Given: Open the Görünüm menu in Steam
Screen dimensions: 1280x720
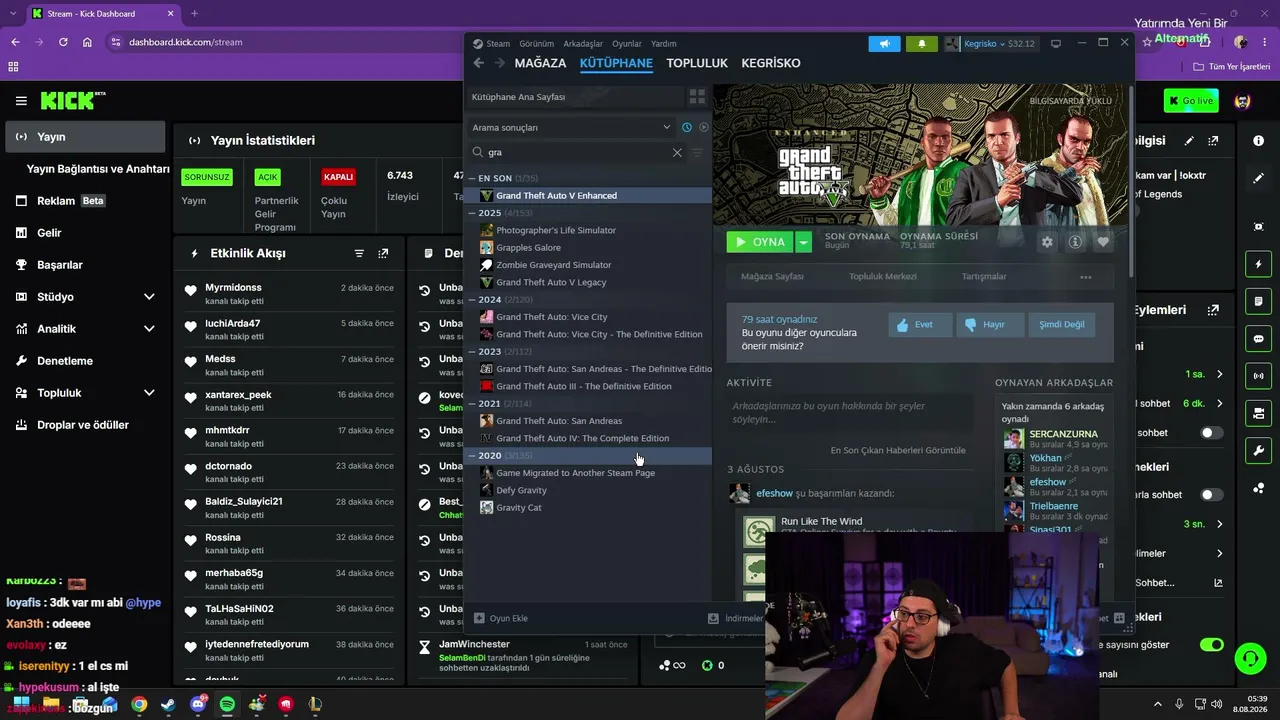Looking at the screenshot, I should tap(536, 44).
